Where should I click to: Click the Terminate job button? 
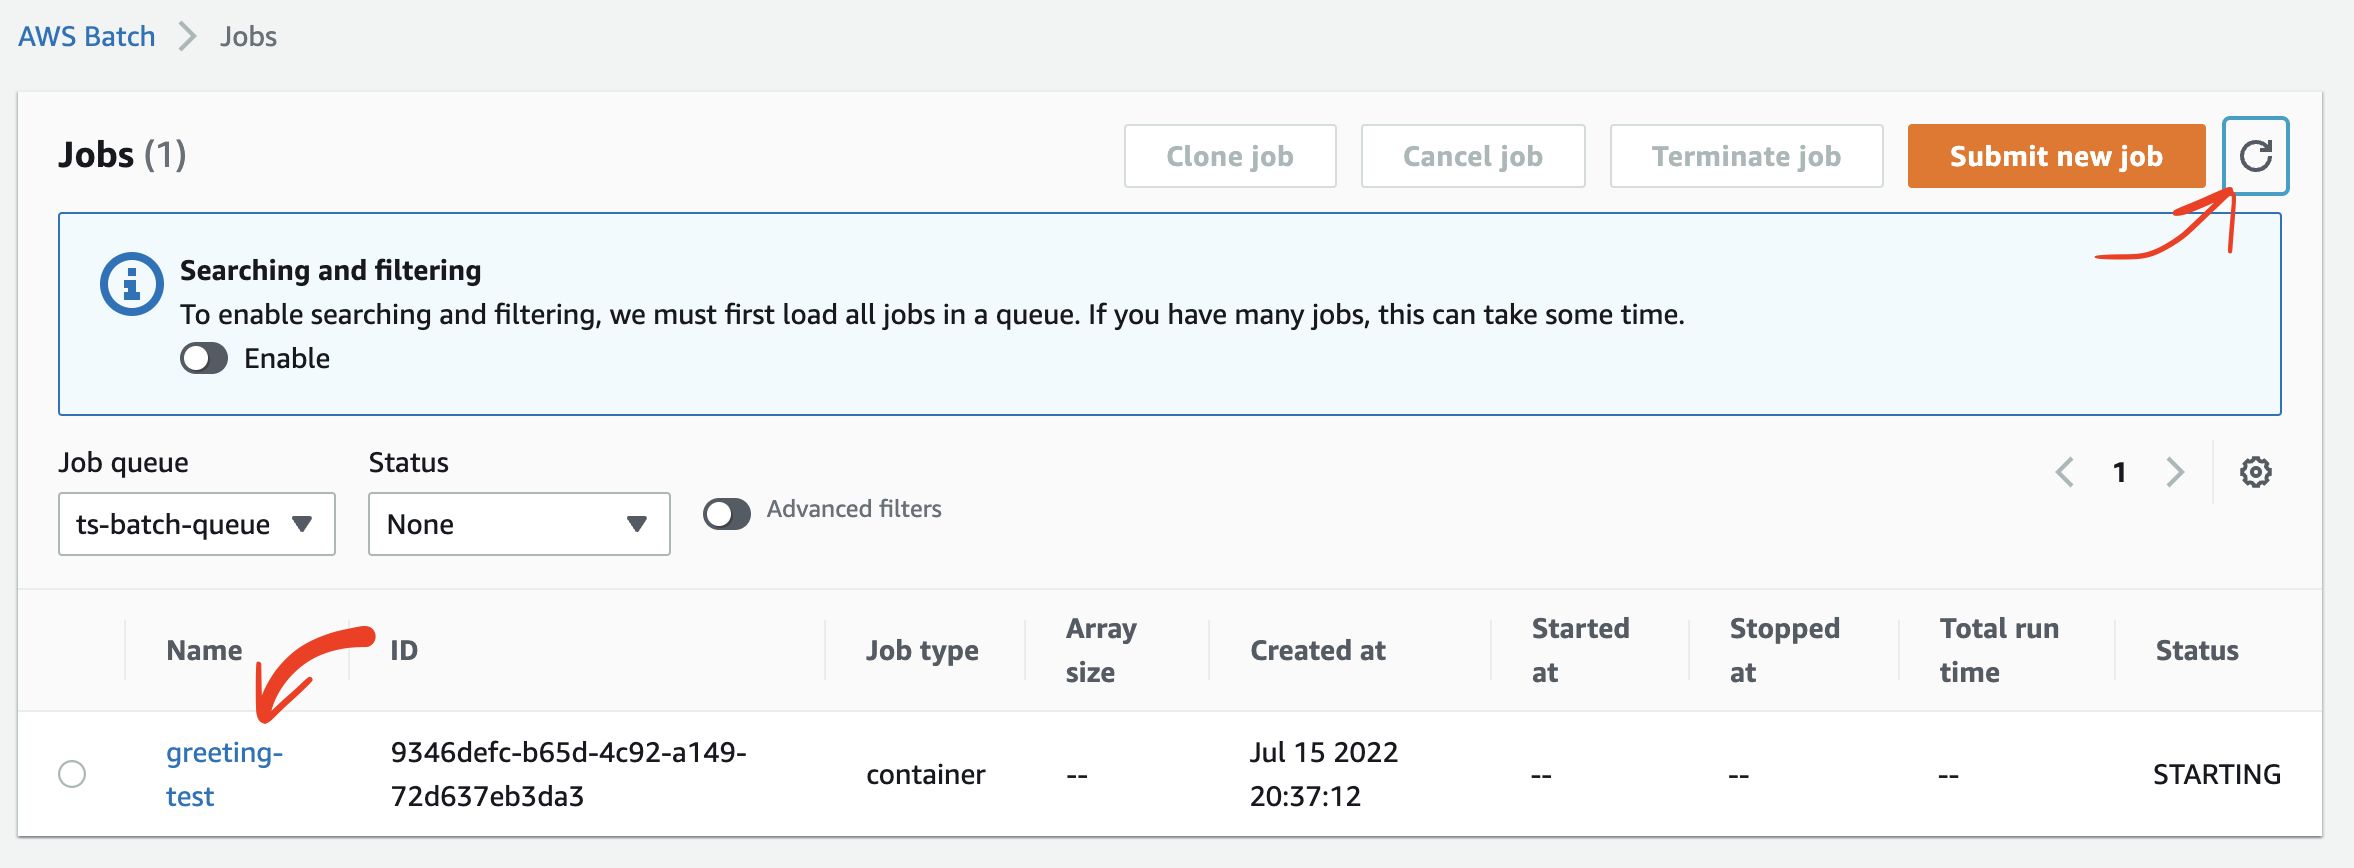pyautogui.click(x=1746, y=156)
